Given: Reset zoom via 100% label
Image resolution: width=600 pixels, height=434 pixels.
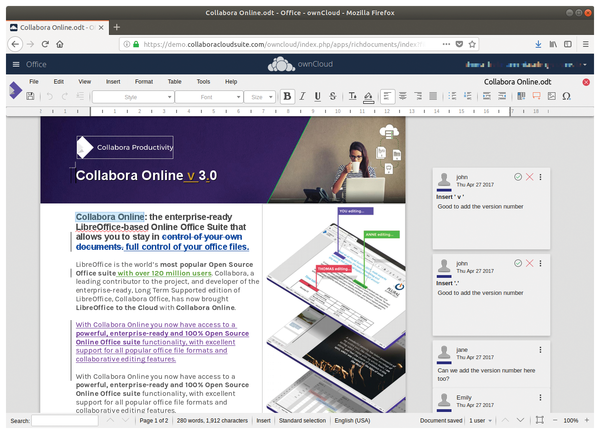Looking at the screenshot, I should pyautogui.click(x=571, y=421).
